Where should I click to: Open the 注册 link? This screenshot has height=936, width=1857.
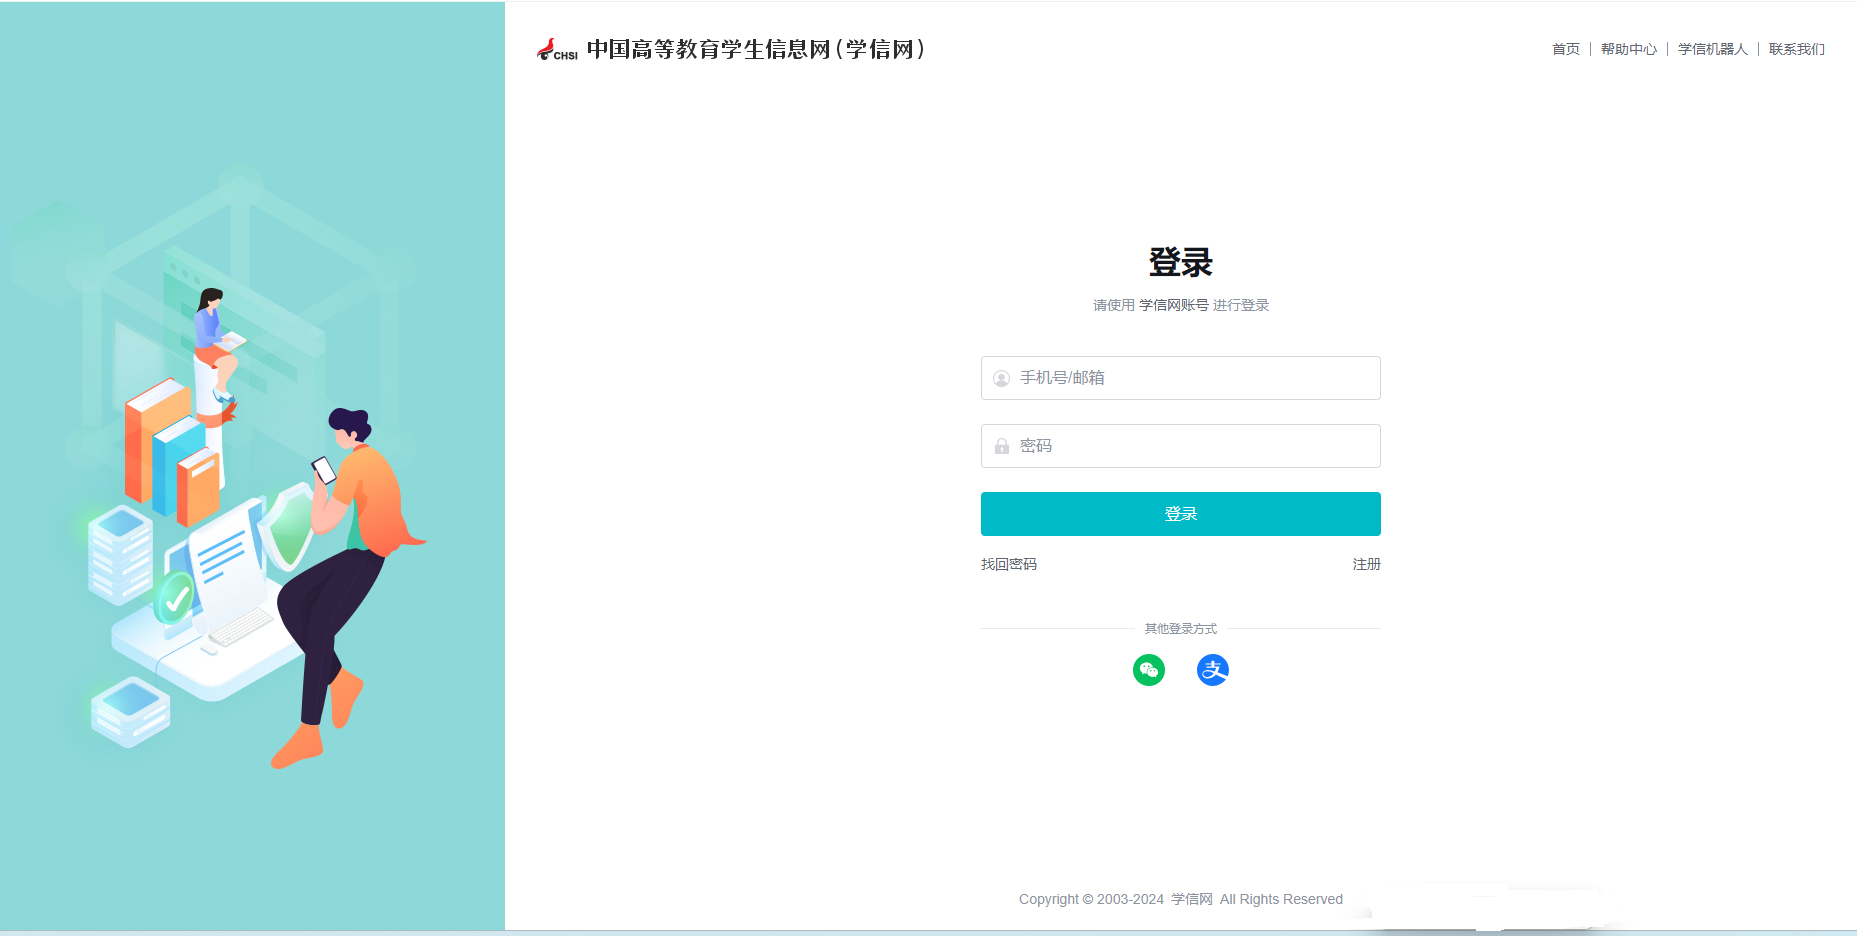click(1366, 564)
